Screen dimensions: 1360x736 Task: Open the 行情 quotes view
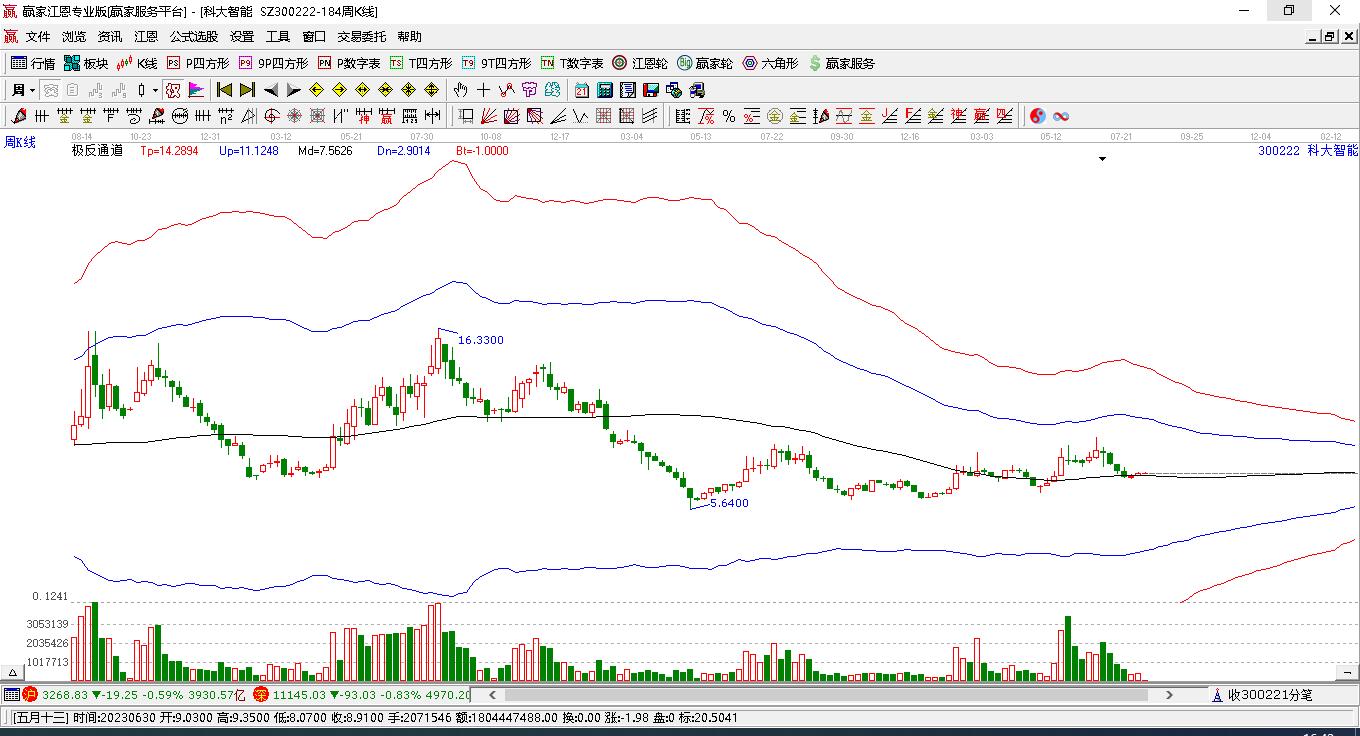(32, 63)
